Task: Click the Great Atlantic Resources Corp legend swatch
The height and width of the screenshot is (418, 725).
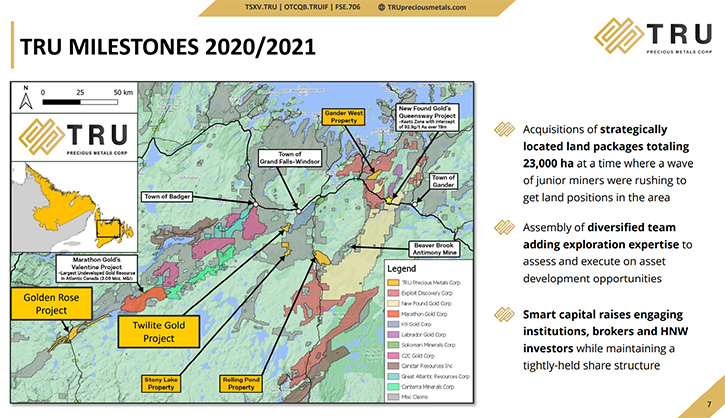Action: click(393, 376)
